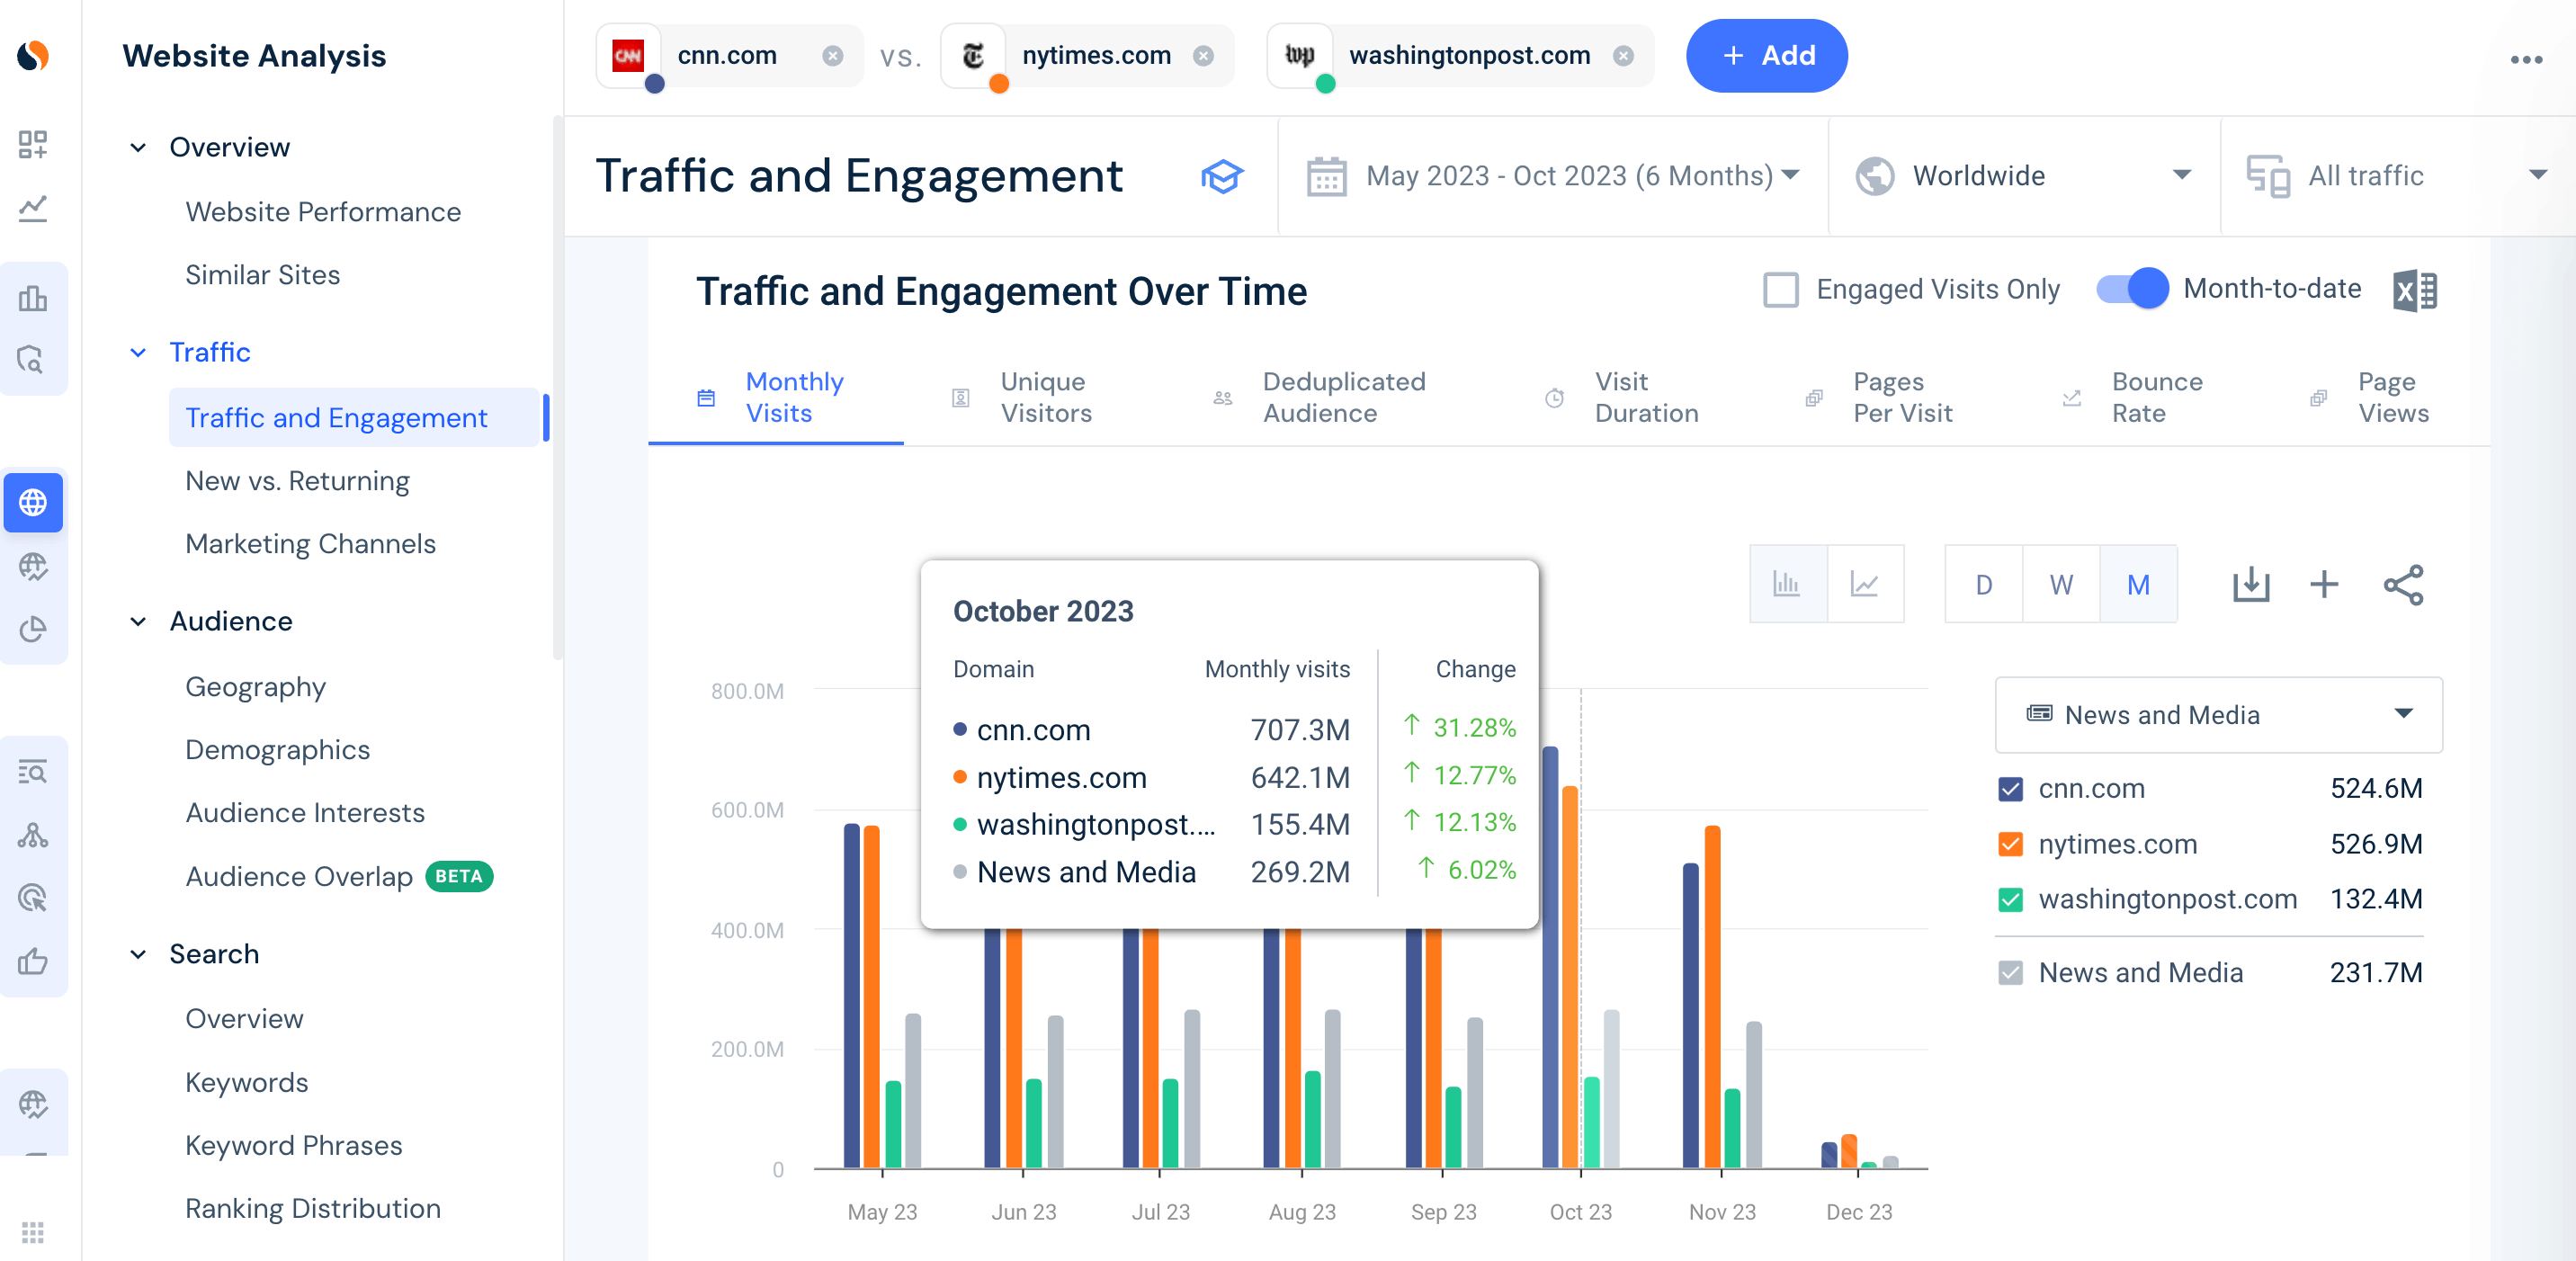Remove nytimes.com from comparison

pyautogui.click(x=1203, y=56)
